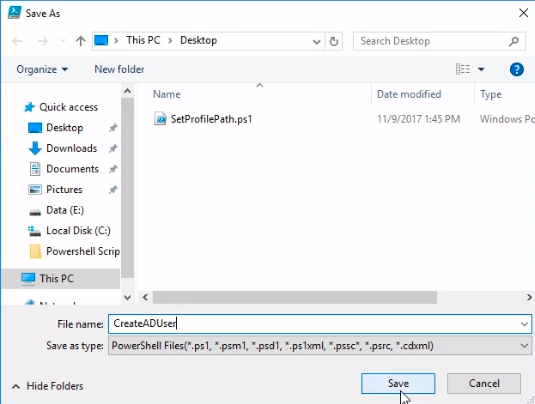
Task: Open the Powershell Scripts folder
Action: click(83, 251)
